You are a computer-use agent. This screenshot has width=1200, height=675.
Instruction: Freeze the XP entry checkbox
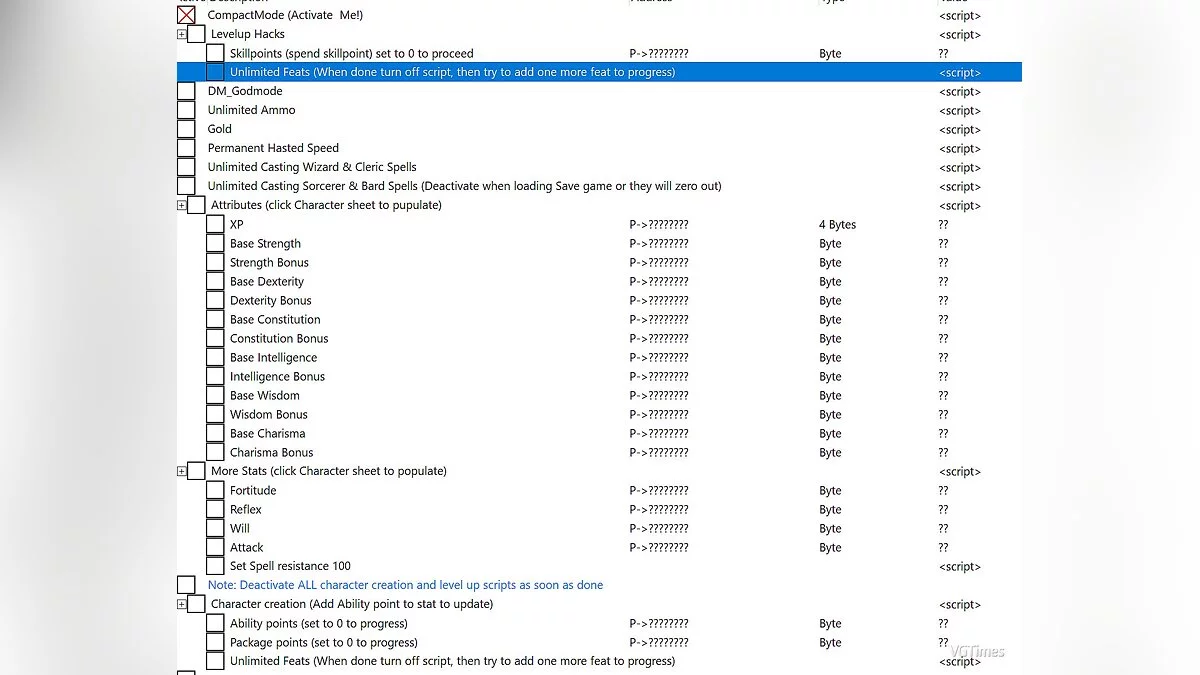[x=215, y=224]
